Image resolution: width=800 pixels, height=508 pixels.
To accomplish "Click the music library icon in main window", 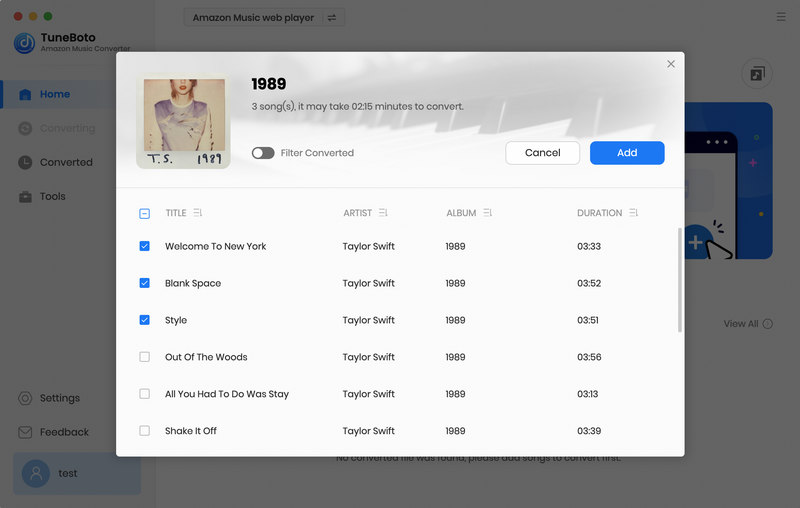I will tap(757, 74).
